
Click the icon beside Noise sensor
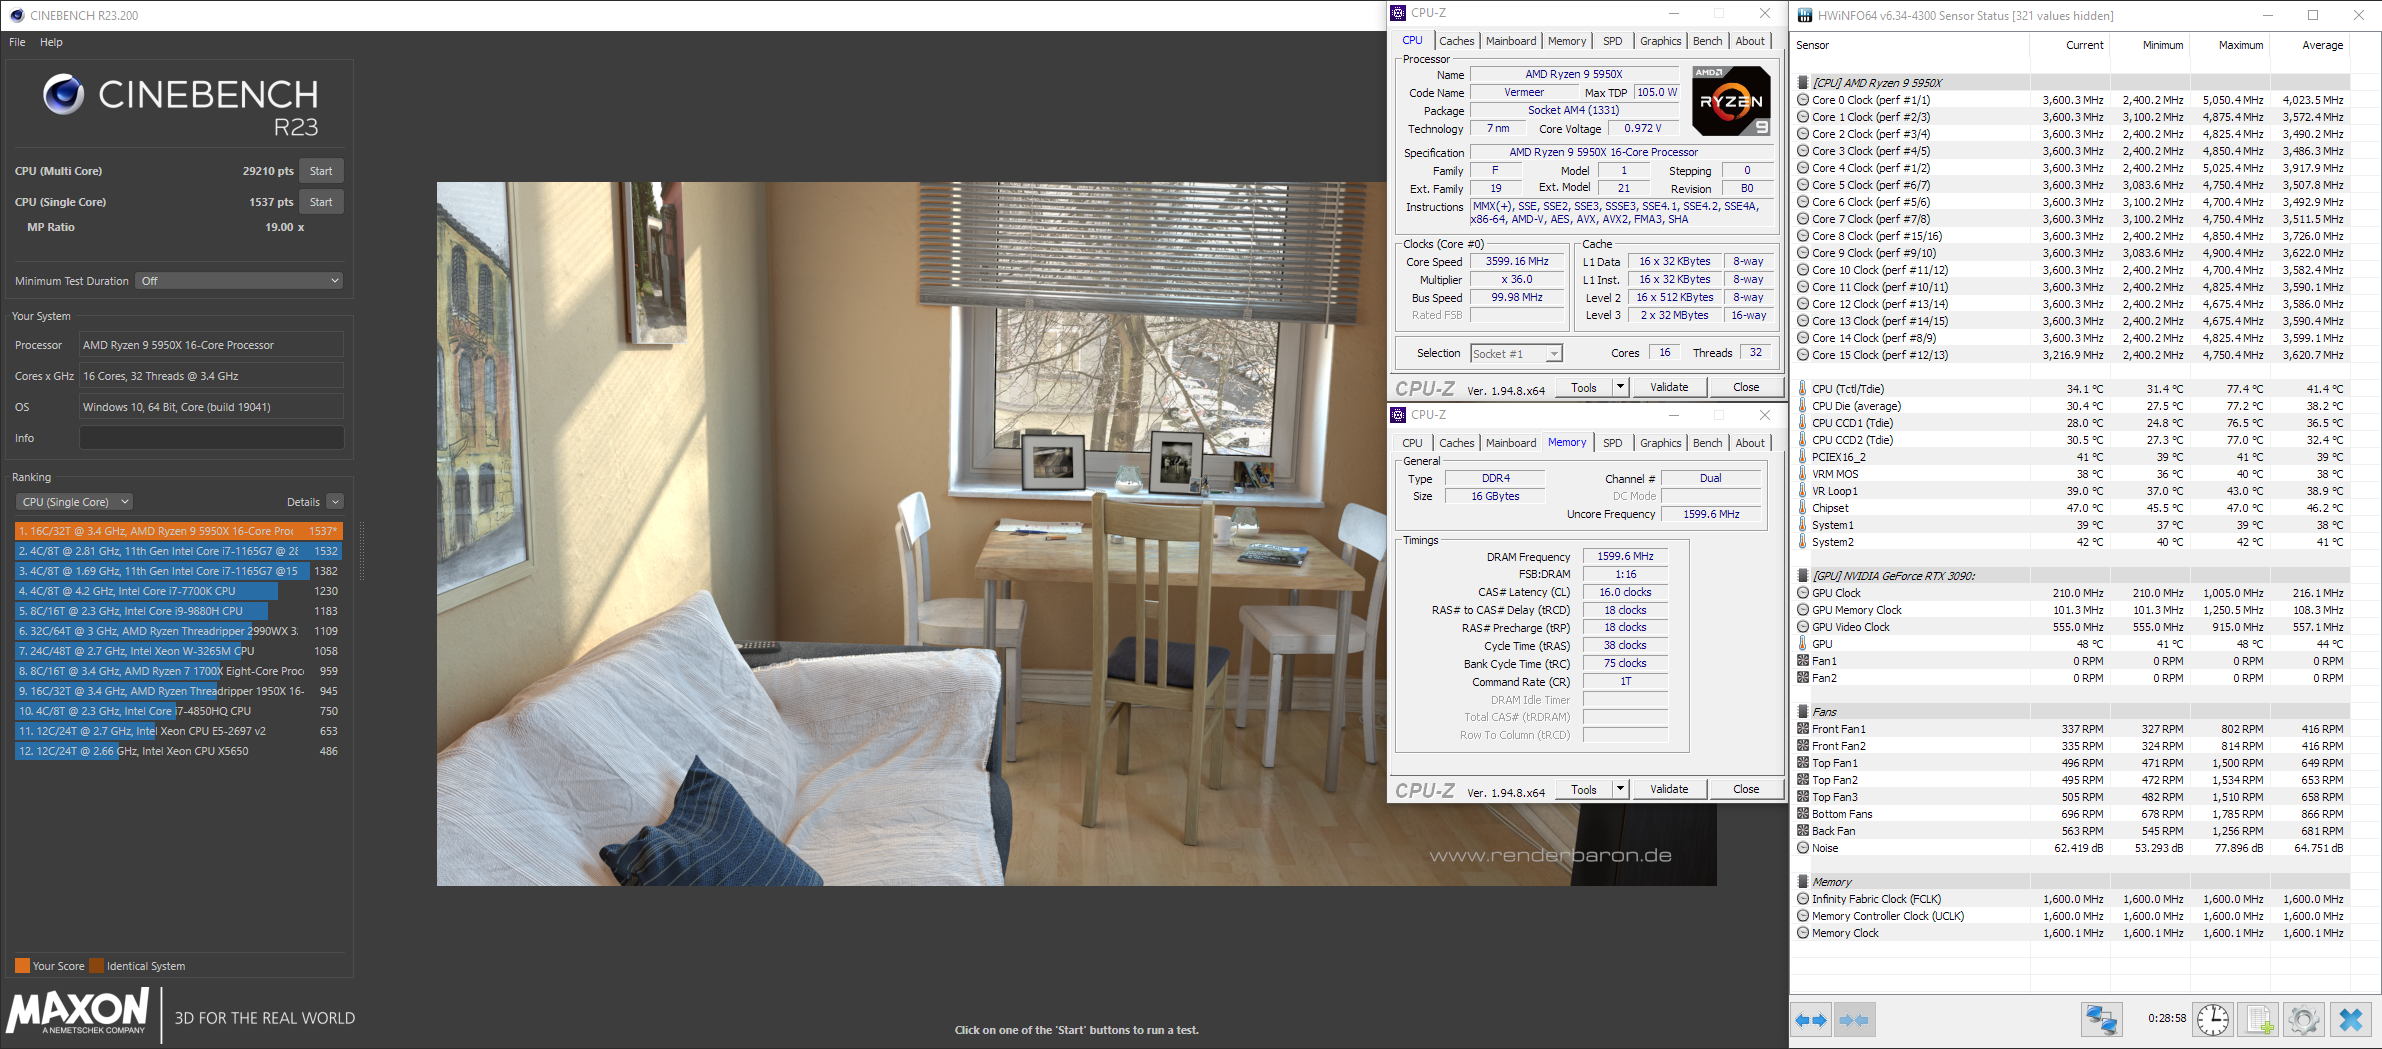(1803, 848)
